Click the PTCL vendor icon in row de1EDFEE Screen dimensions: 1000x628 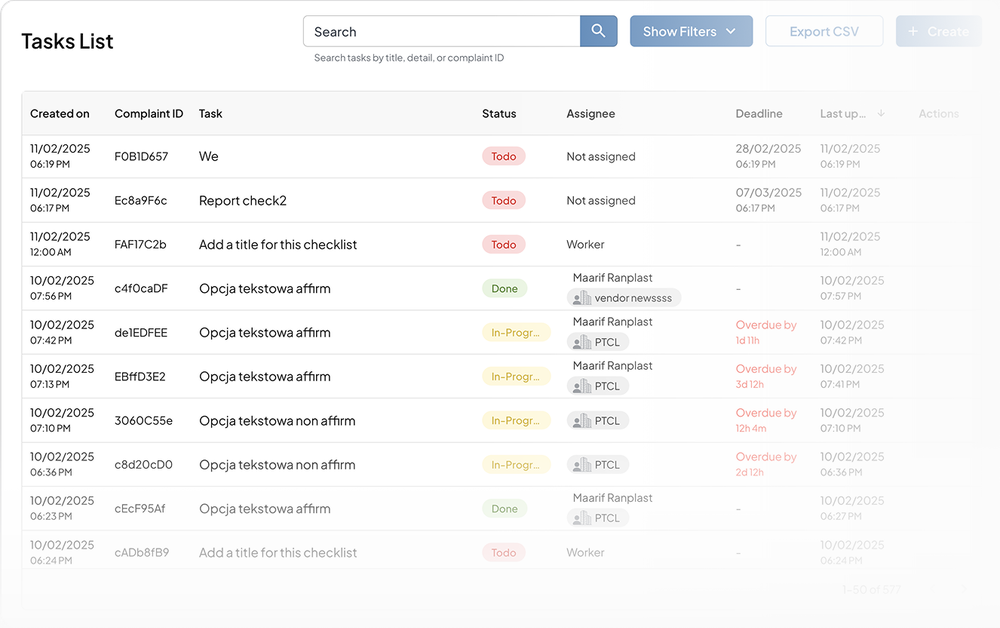tap(581, 341)
